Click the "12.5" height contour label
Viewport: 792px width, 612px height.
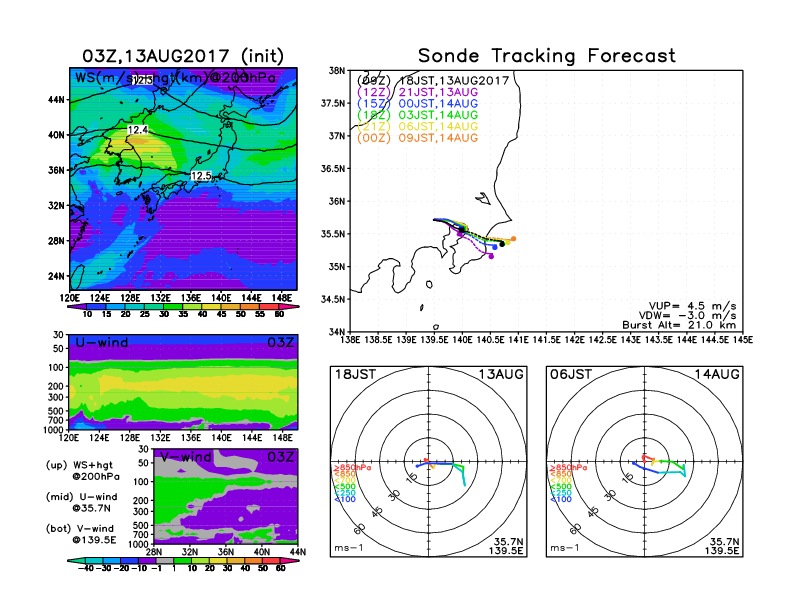(x=201, y=176)
